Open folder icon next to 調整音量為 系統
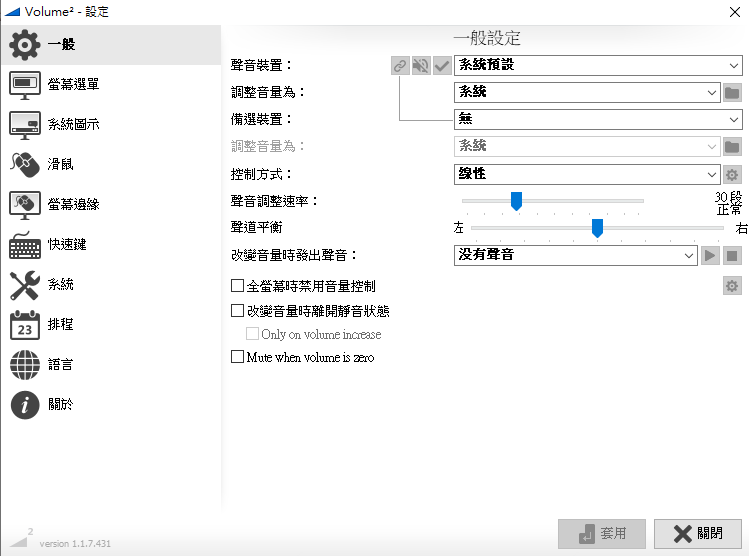Viewport: 749px width, 556px height. [732, 93]
